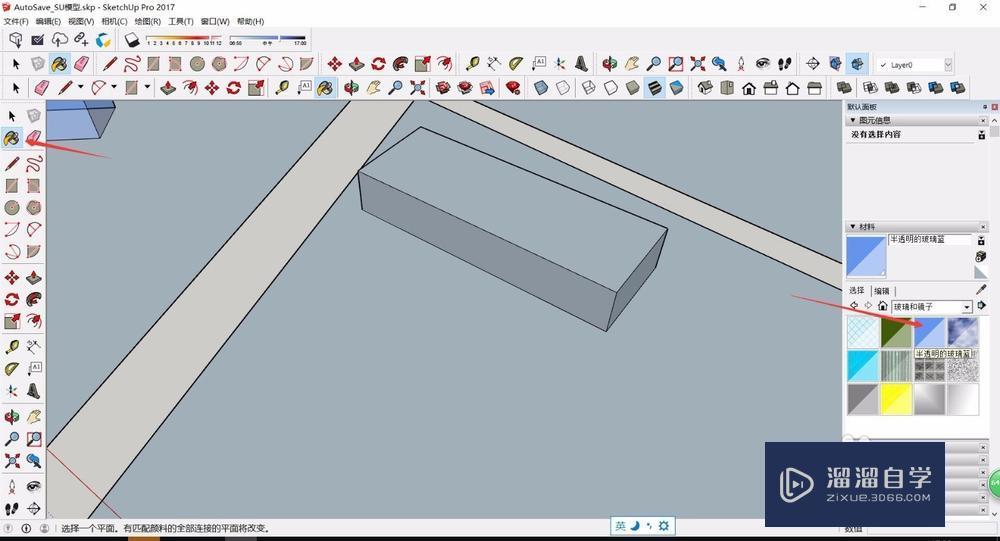1000x541 pixels.
Task: Select the Circle tool in left toolbar
Action: click(x=11, y=207)
